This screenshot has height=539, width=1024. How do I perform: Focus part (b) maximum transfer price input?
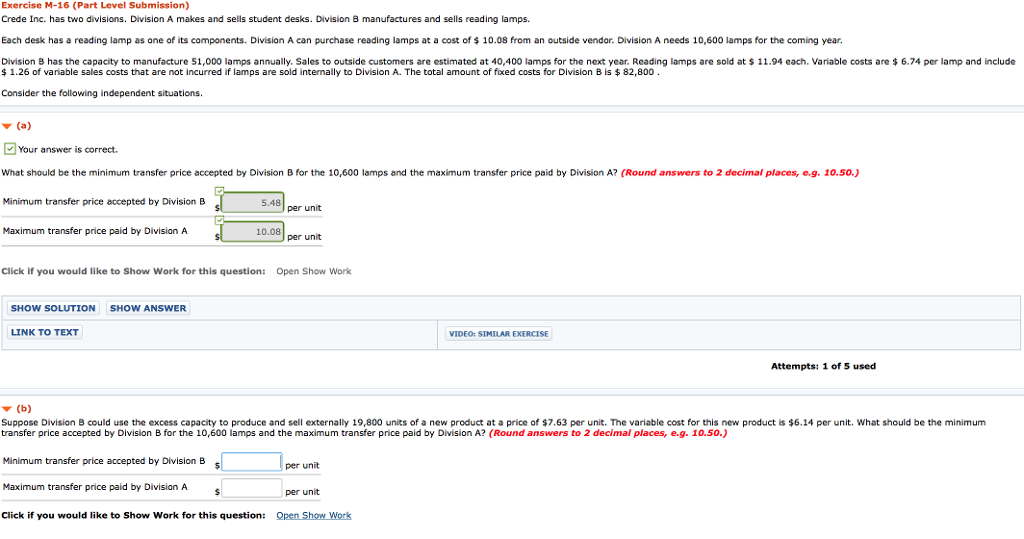click(251, 488)
